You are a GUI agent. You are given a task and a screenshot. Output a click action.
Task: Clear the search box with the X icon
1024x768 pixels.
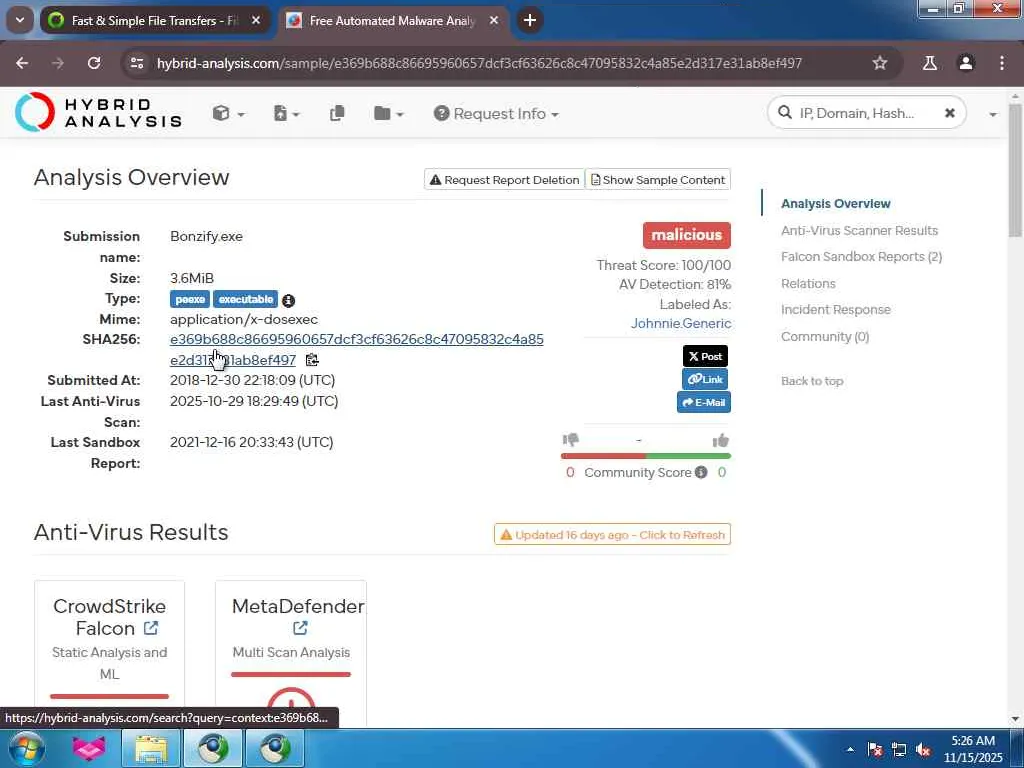(x=950, y=113)
